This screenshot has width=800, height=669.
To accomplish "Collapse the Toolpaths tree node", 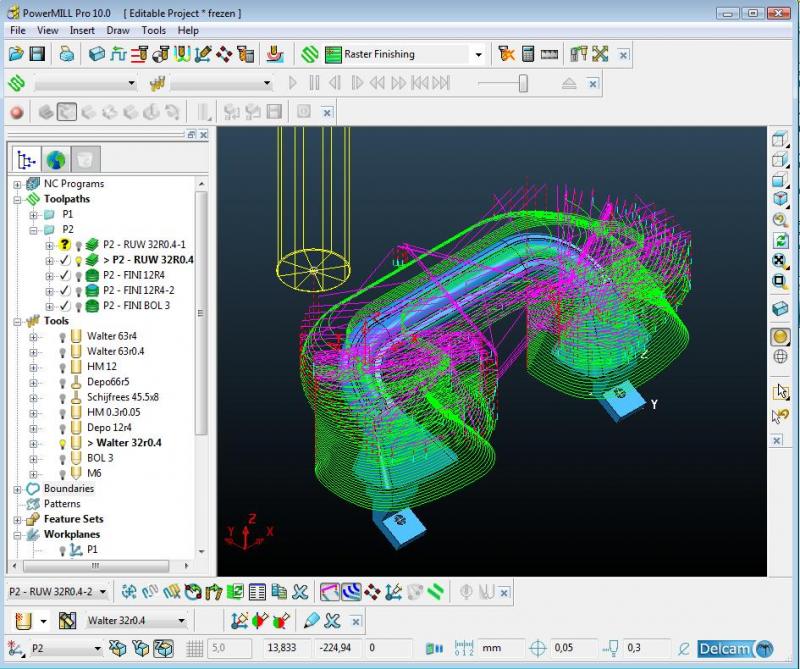I will (x=17, y=200).
